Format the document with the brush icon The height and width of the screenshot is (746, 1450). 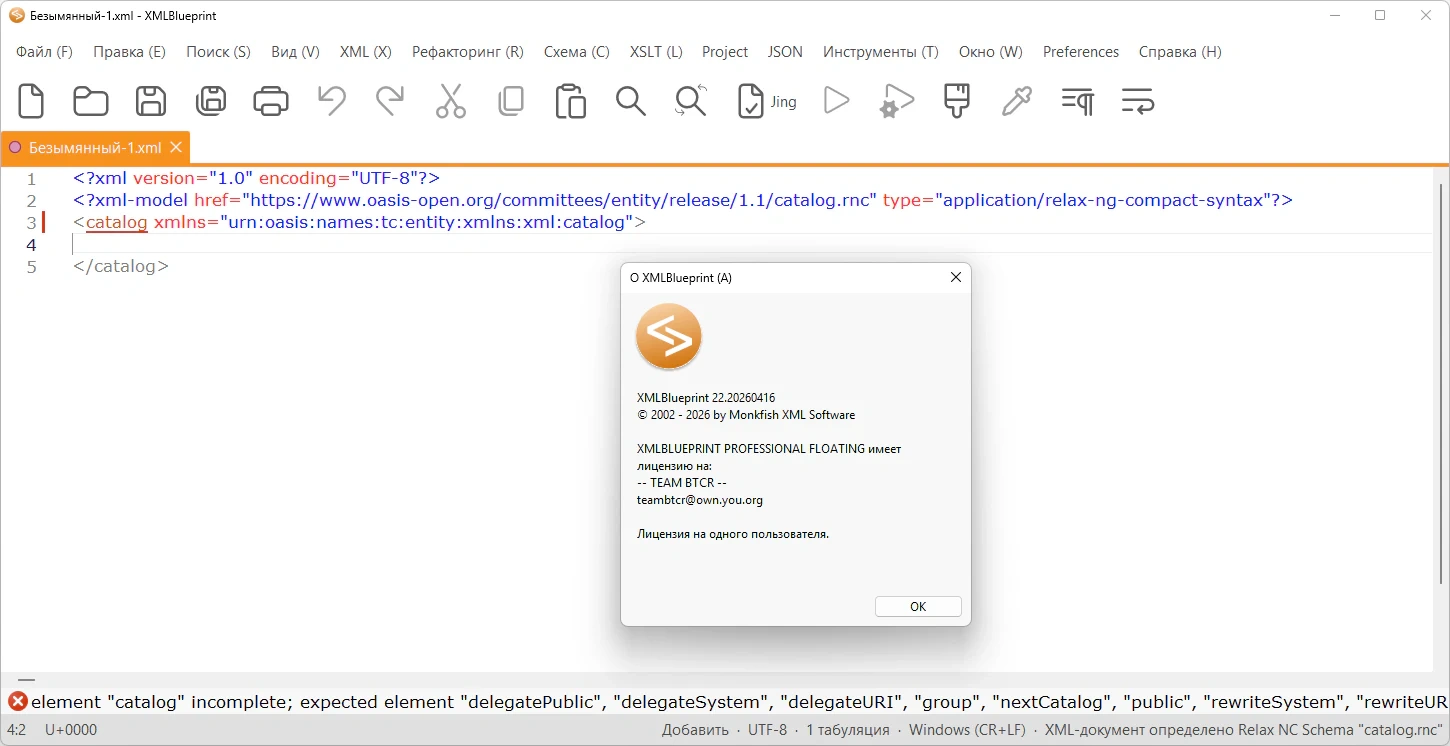click(x=957, y=101)
